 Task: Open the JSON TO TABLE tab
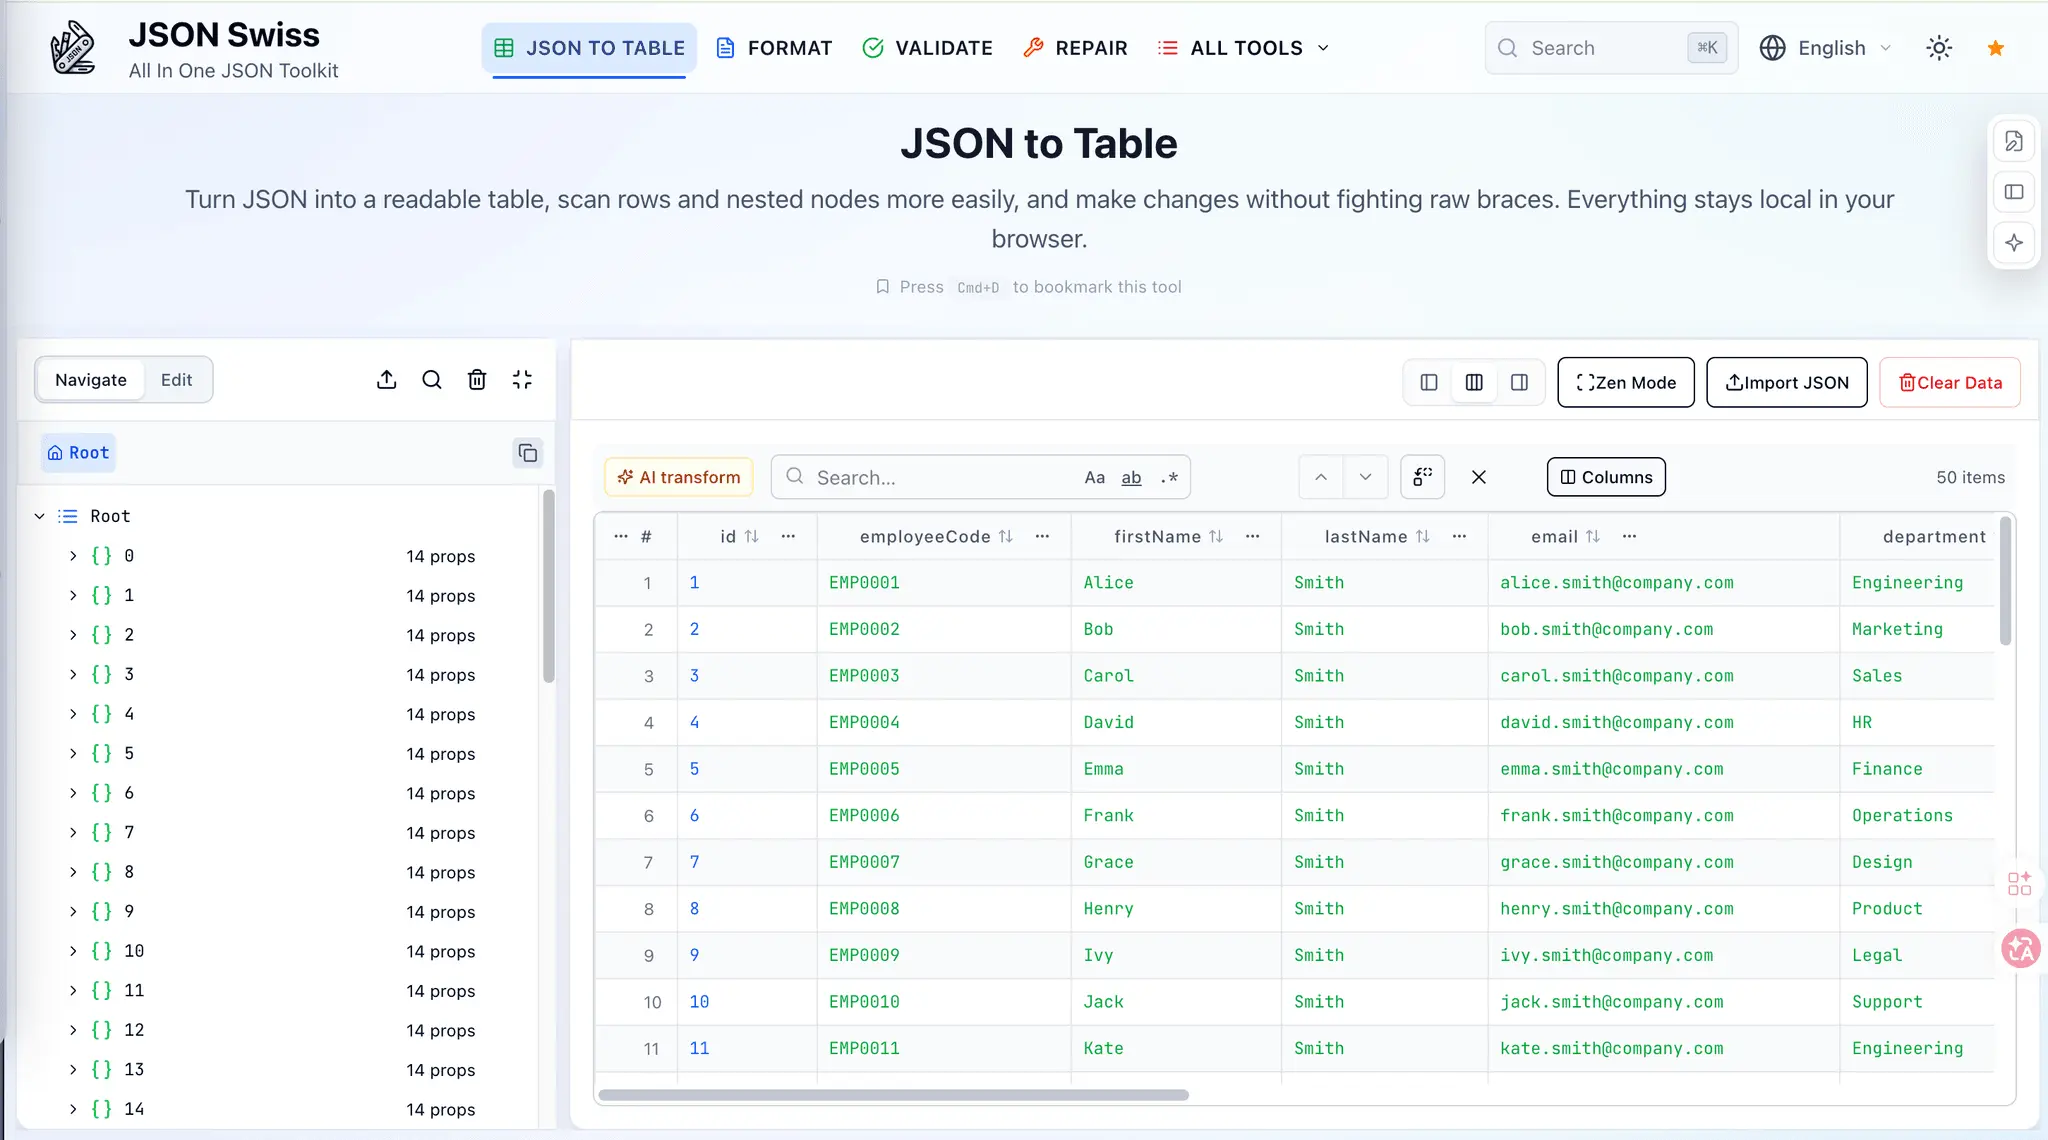coord(589,48)
